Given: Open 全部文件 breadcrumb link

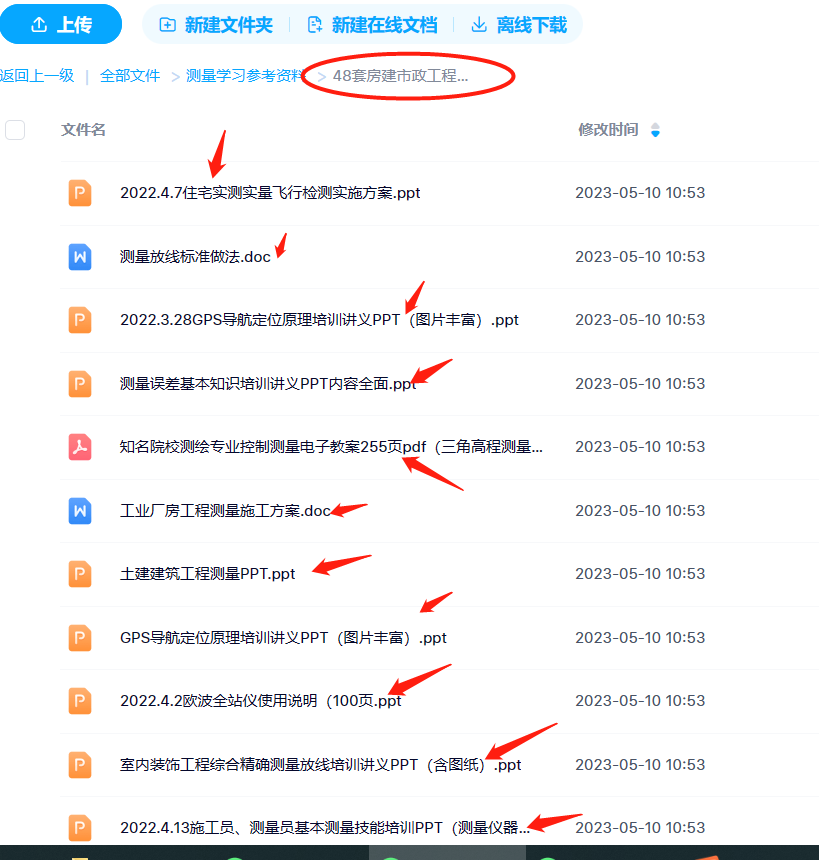Looking at the screenshot, I should pos(130,76).
